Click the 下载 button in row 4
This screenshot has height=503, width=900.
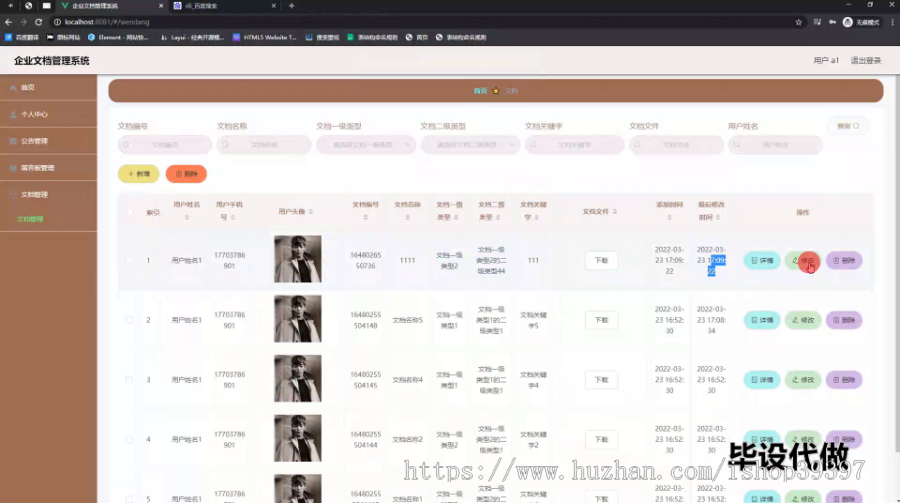tap(601, 439)
